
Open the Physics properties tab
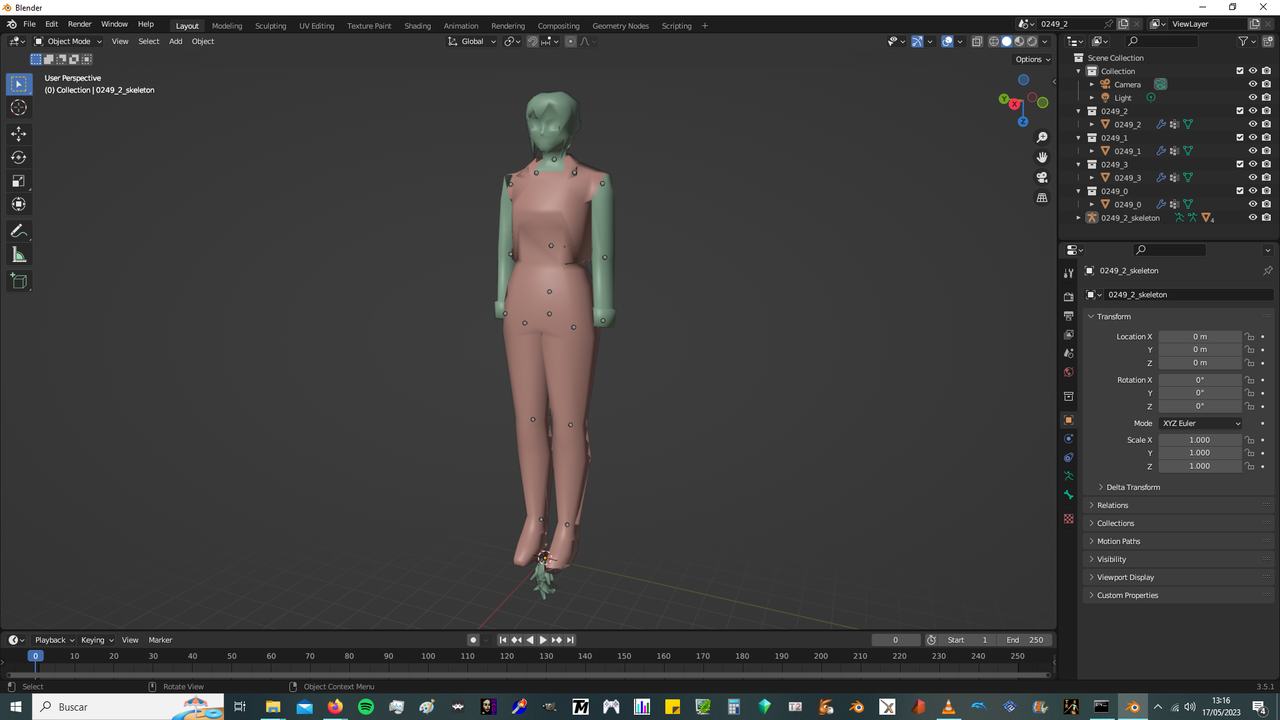coord(1068,439)
